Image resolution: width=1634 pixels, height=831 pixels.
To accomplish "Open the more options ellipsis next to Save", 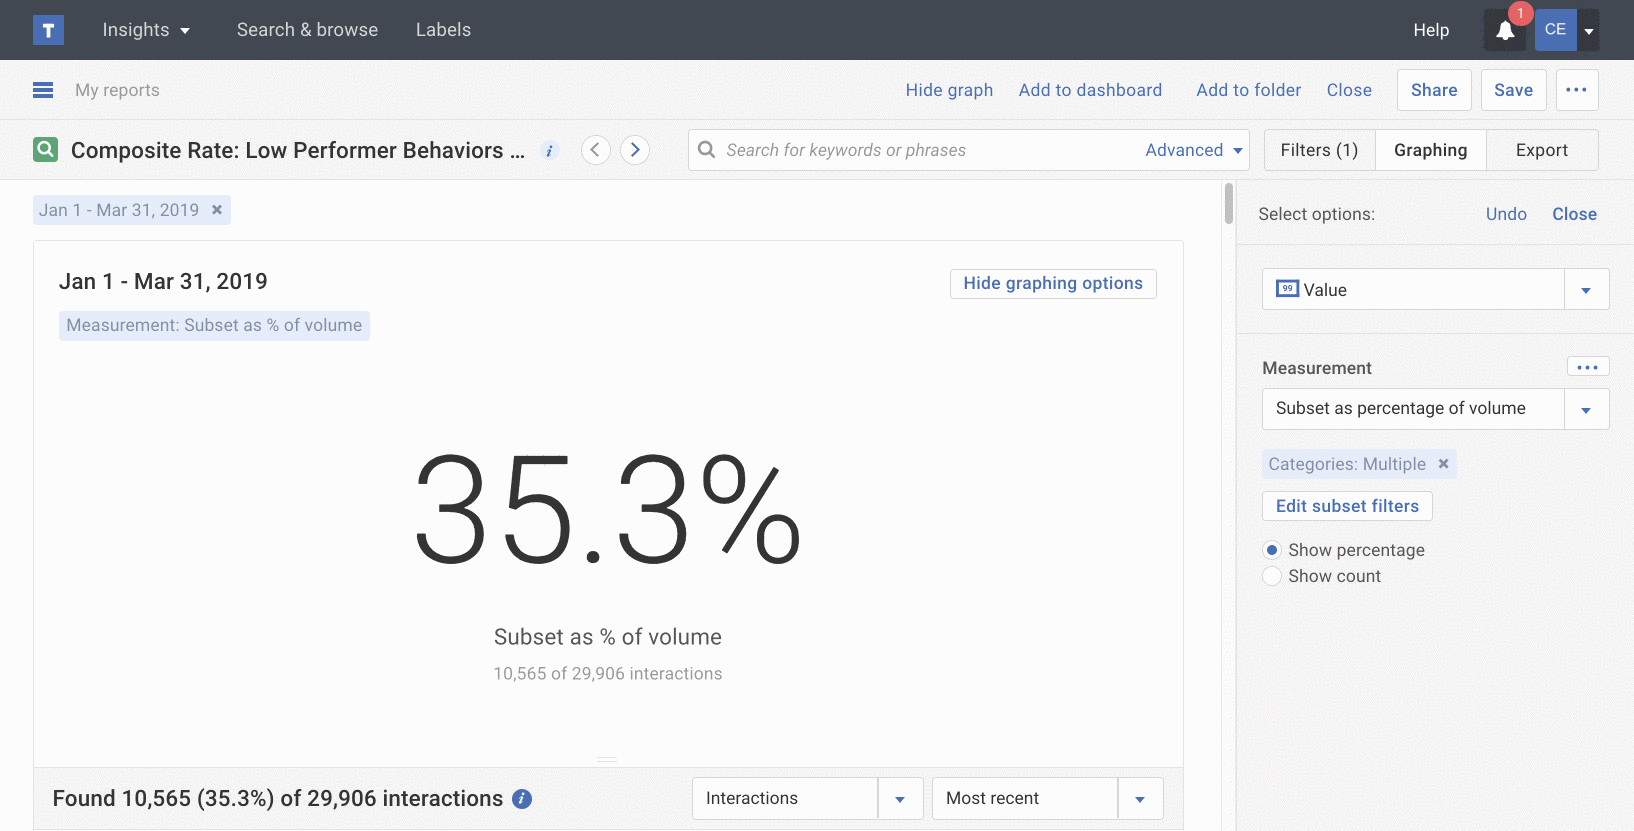I will 1576,90.
